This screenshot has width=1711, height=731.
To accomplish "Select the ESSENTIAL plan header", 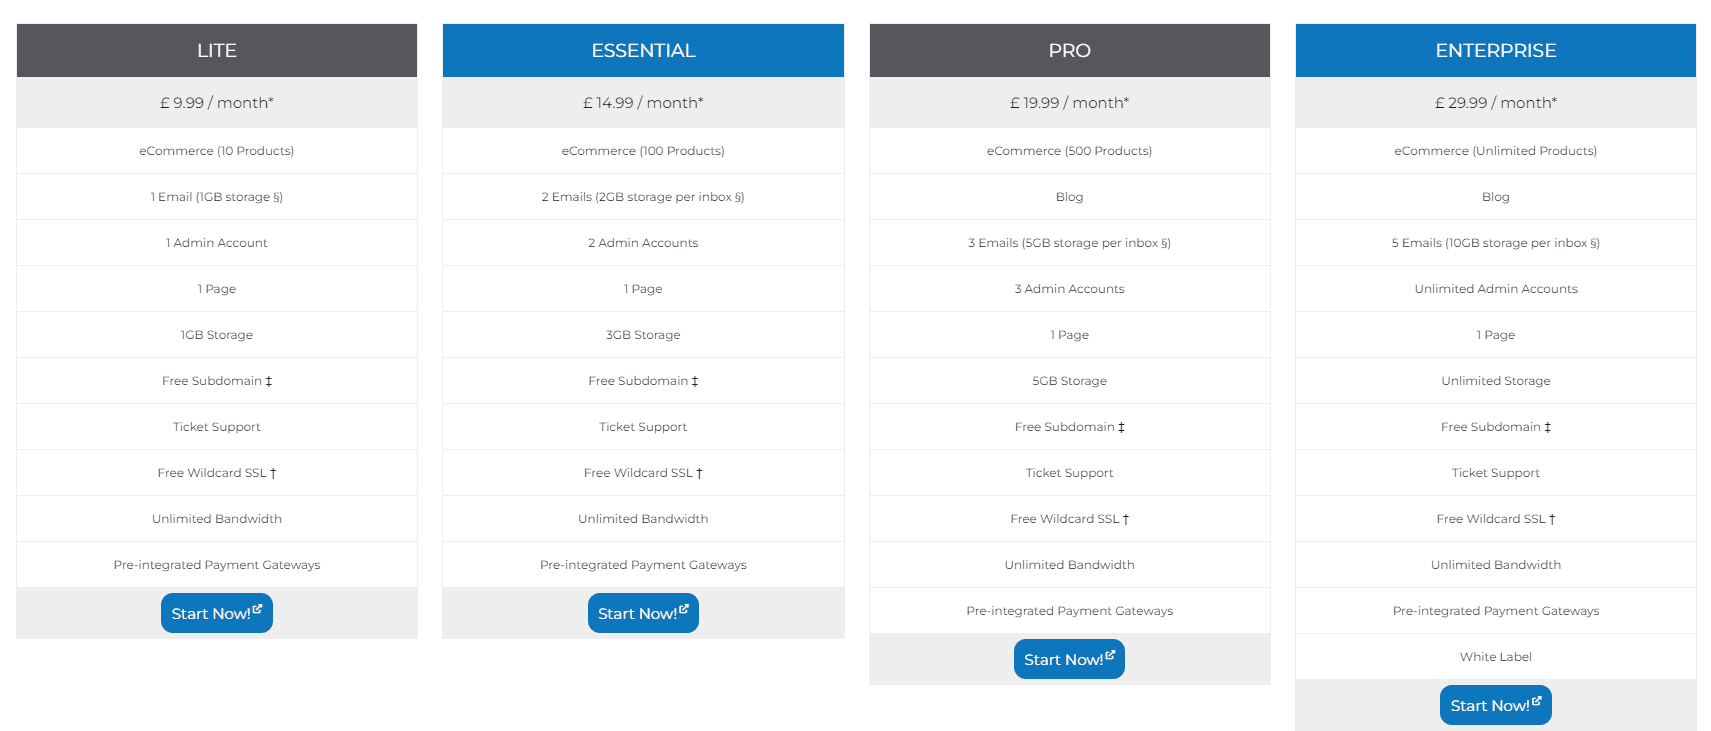I will (643, 50).
